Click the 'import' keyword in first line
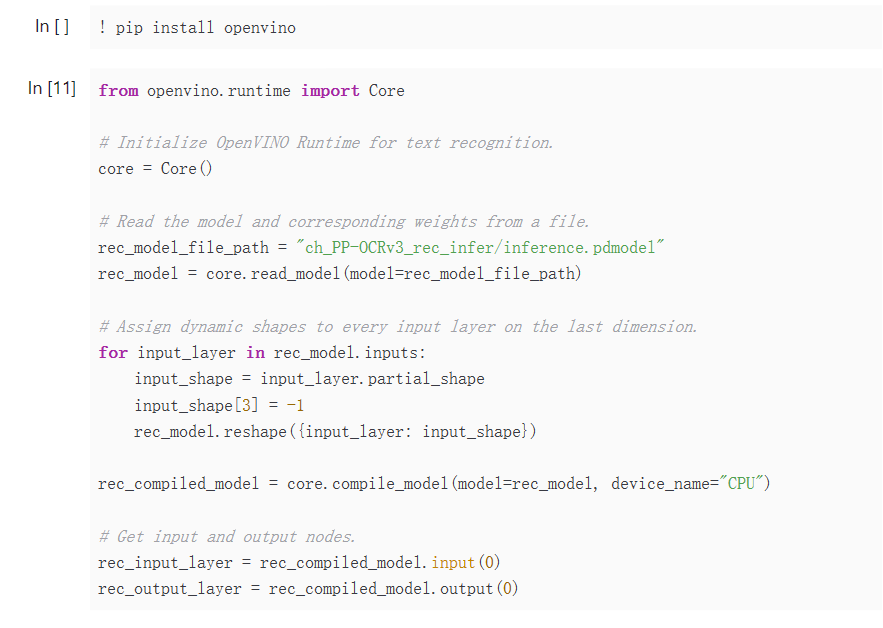This screenshot has width=883, height=628. tap(330, 91)
